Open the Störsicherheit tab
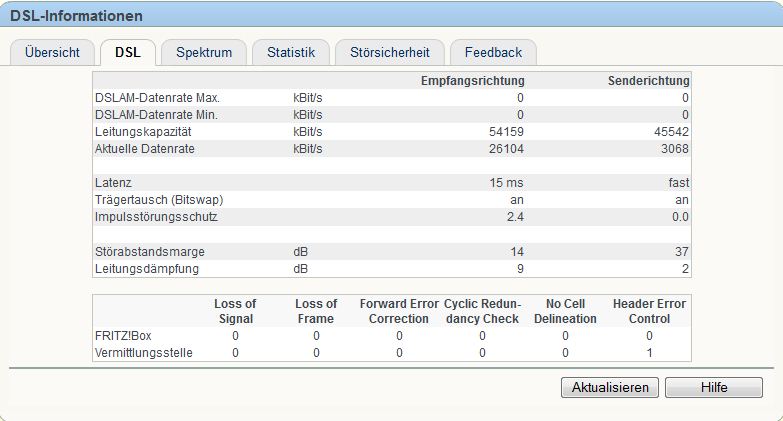Screen dimensions: 783x421 click(388, 52)
